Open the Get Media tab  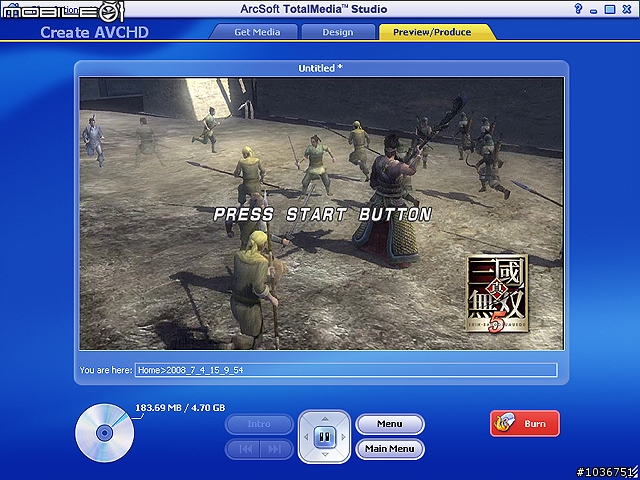(257, 32)
